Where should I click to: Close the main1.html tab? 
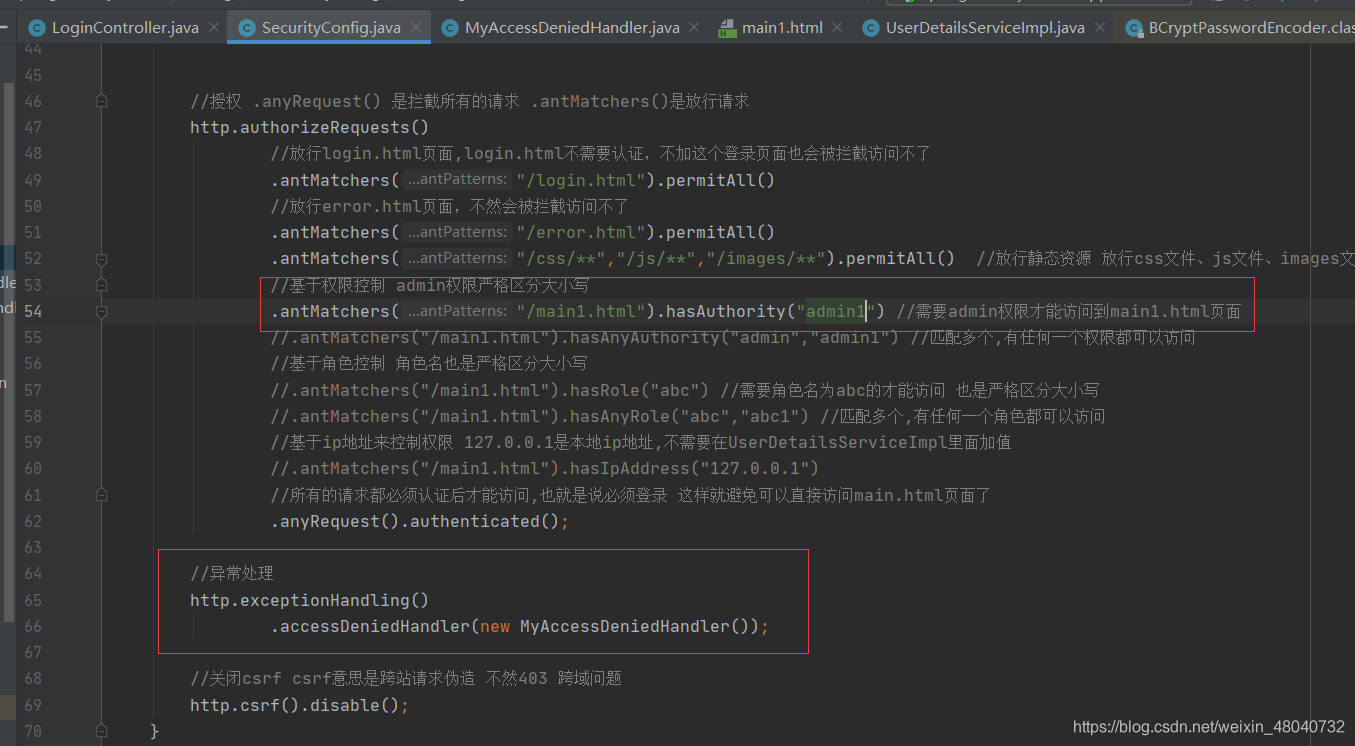pos(837,28)
